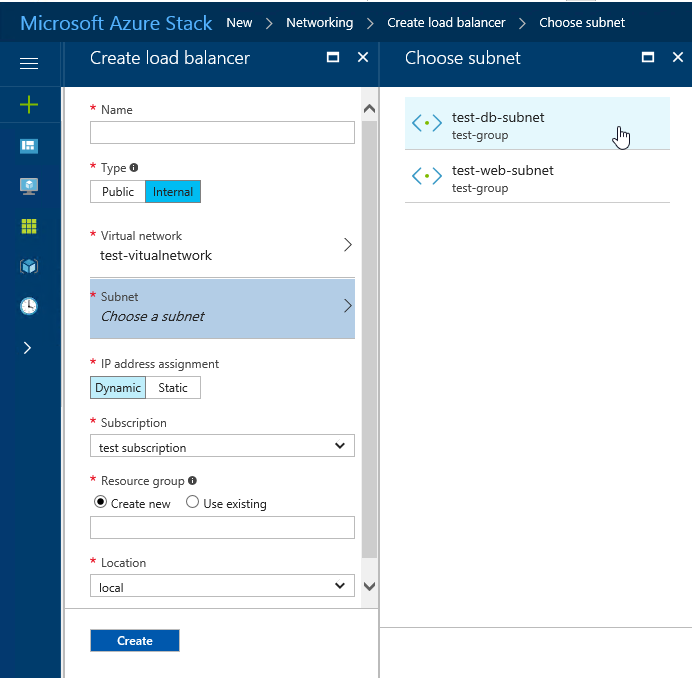692x678 pixels.
Task: Open Subnet selection chevron
Action: point(348,306)
